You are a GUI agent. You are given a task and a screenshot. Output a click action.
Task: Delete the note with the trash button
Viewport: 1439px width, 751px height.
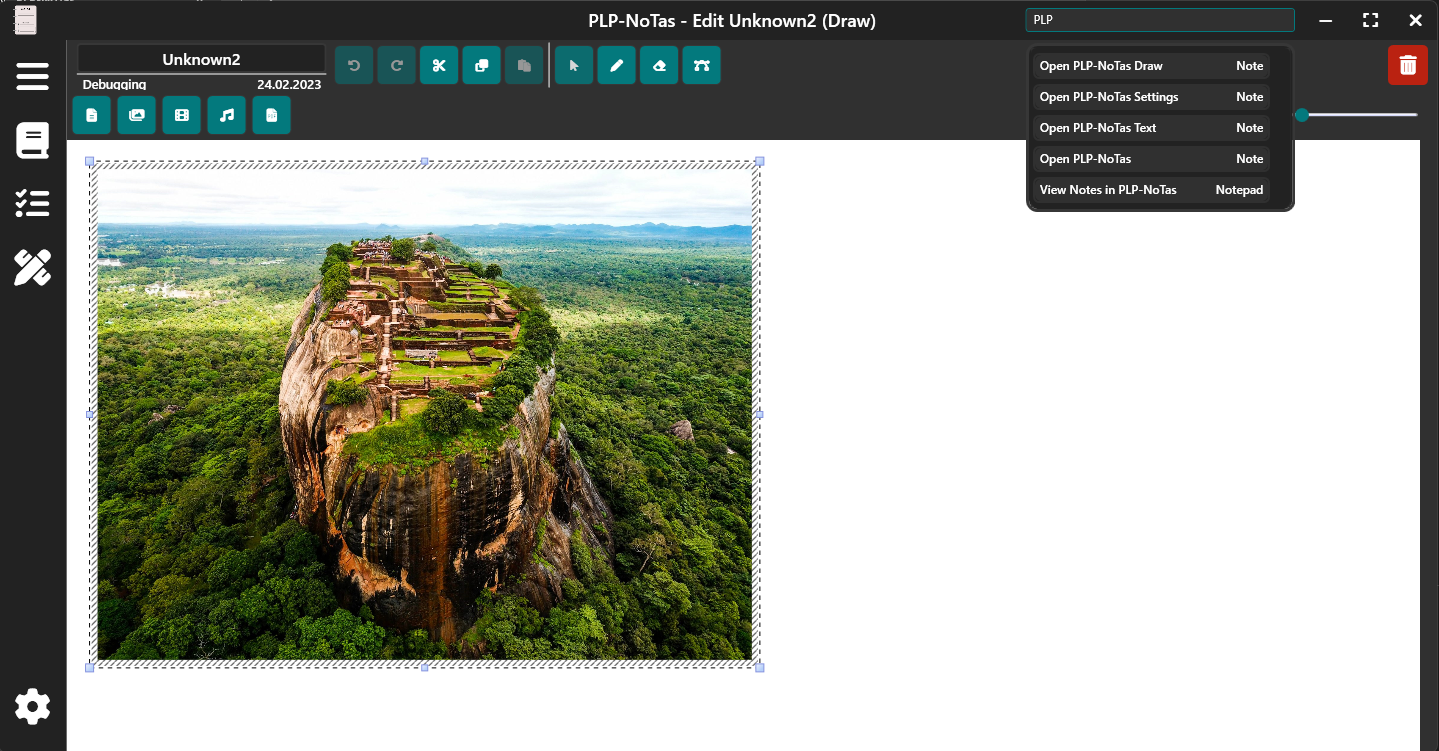tap(1407, 65)
